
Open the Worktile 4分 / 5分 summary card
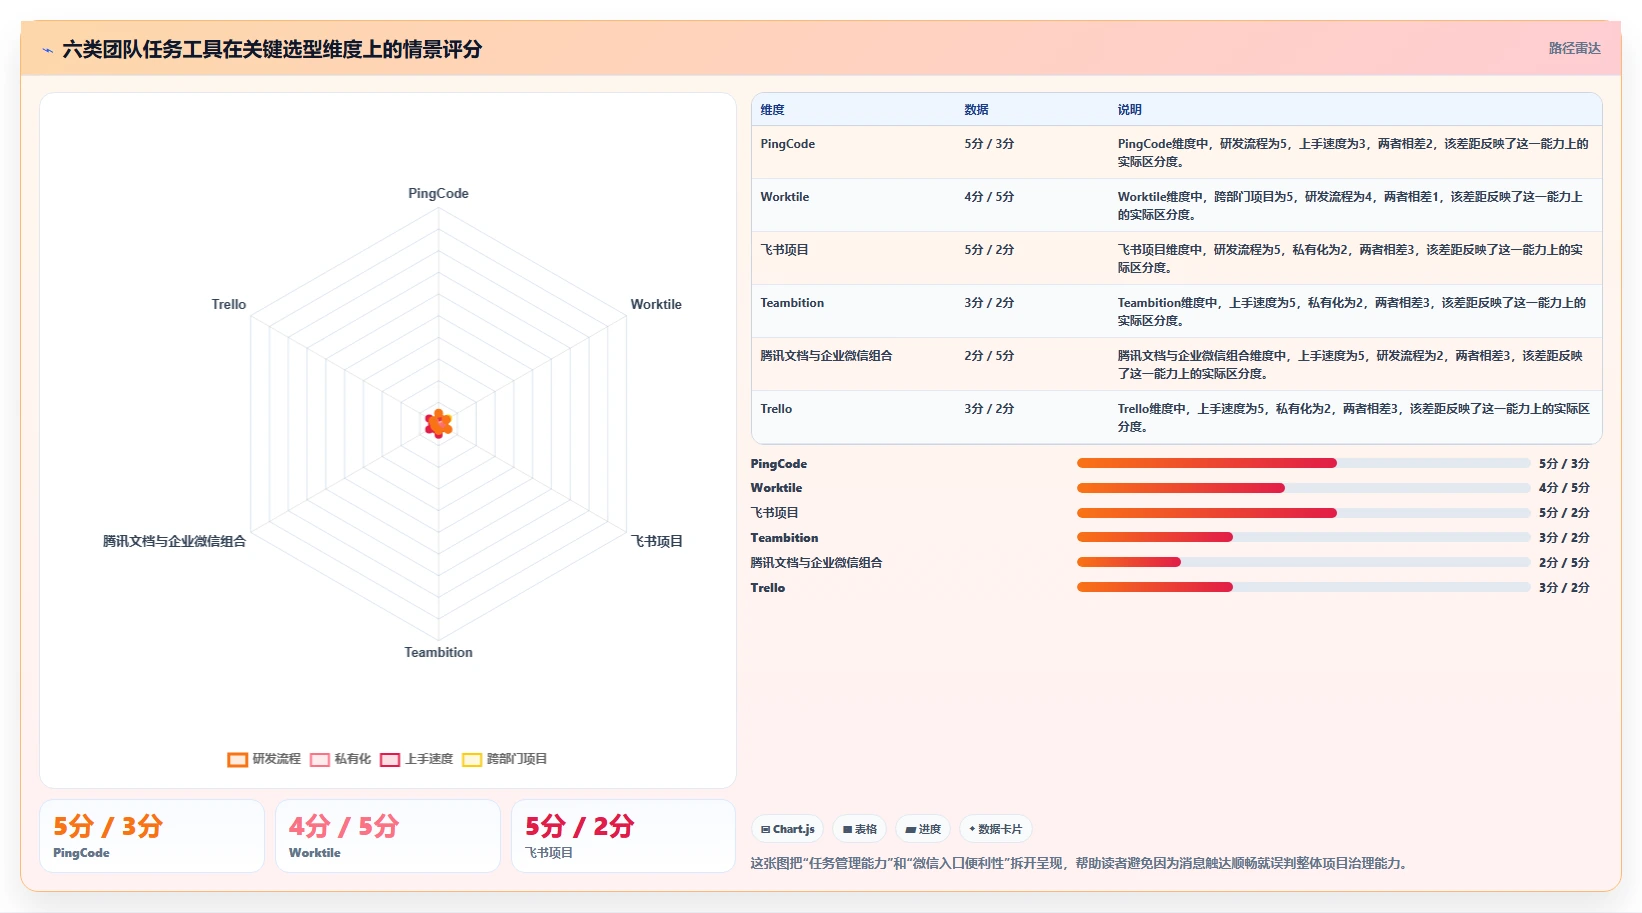coord(388,836)
